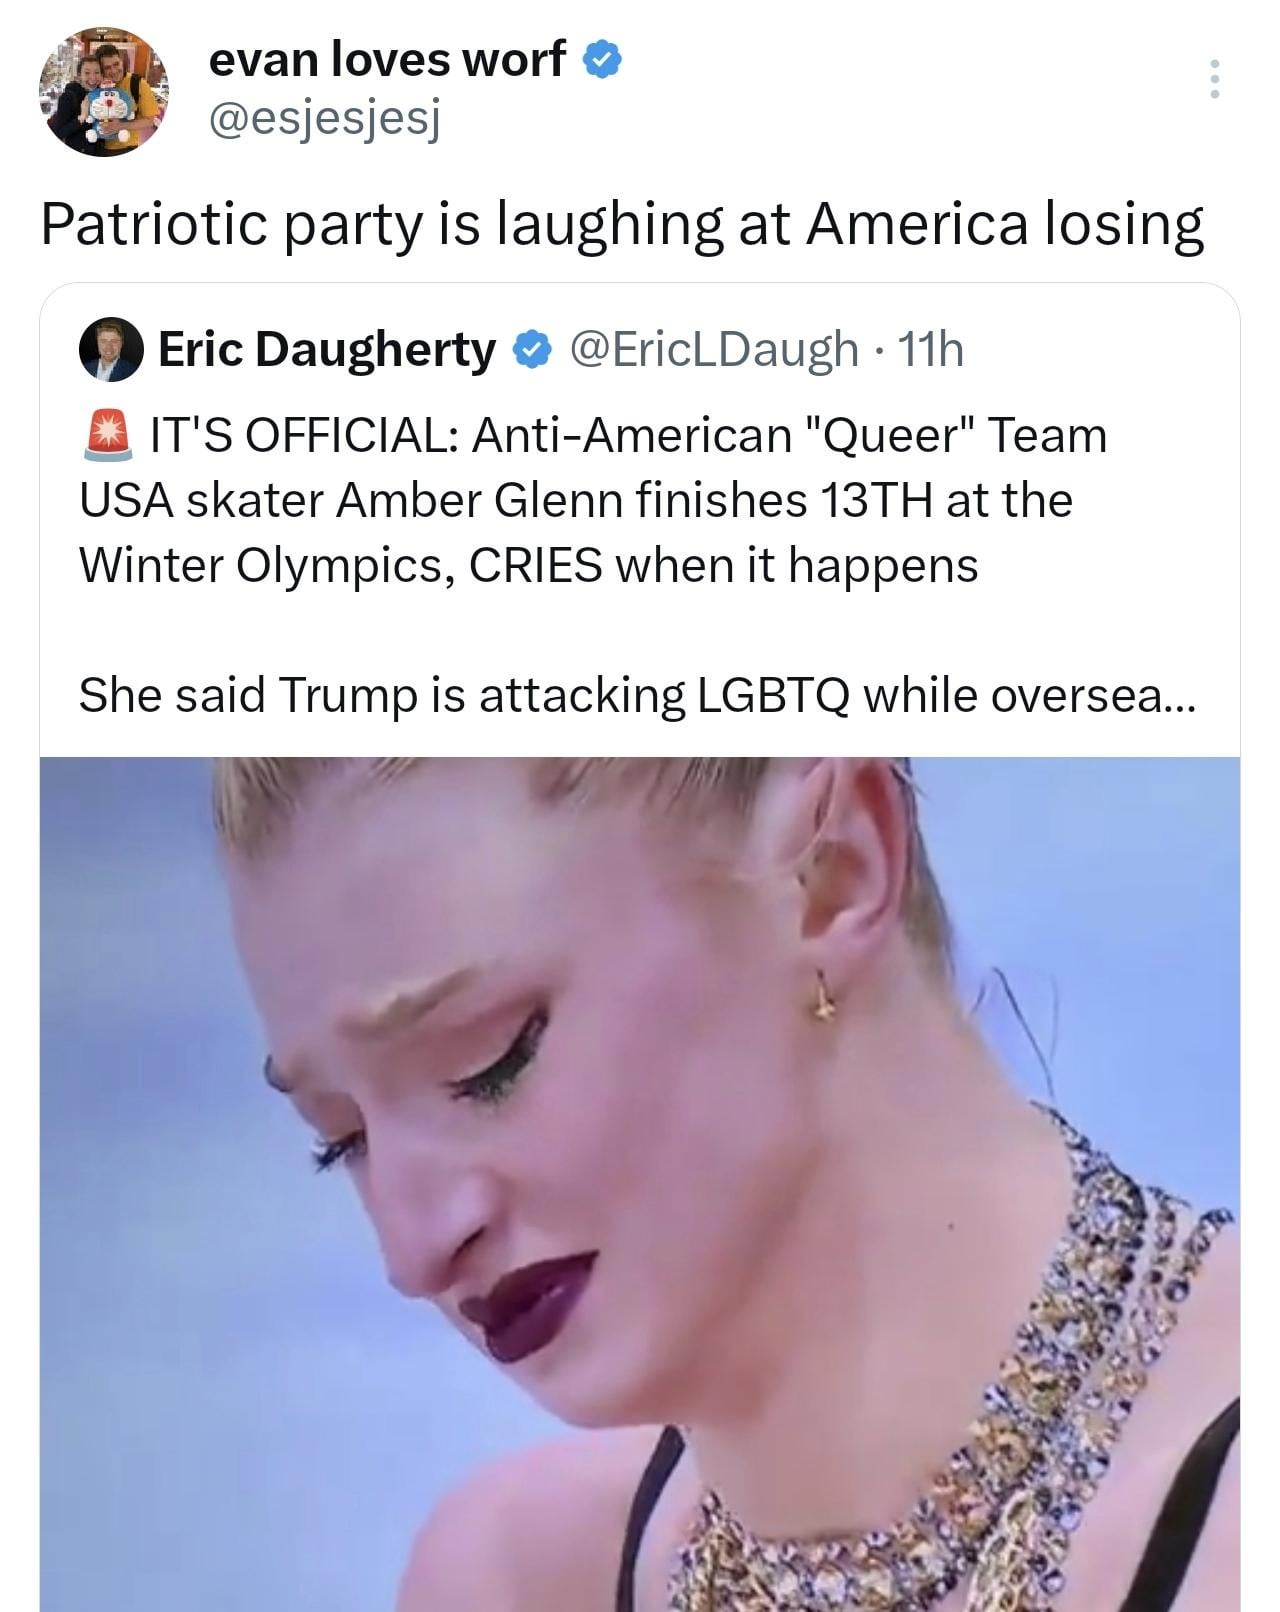Open Eric Daugherty's small avatar
This screenshot has width=1280, height=1612.
tap(111, 350)
